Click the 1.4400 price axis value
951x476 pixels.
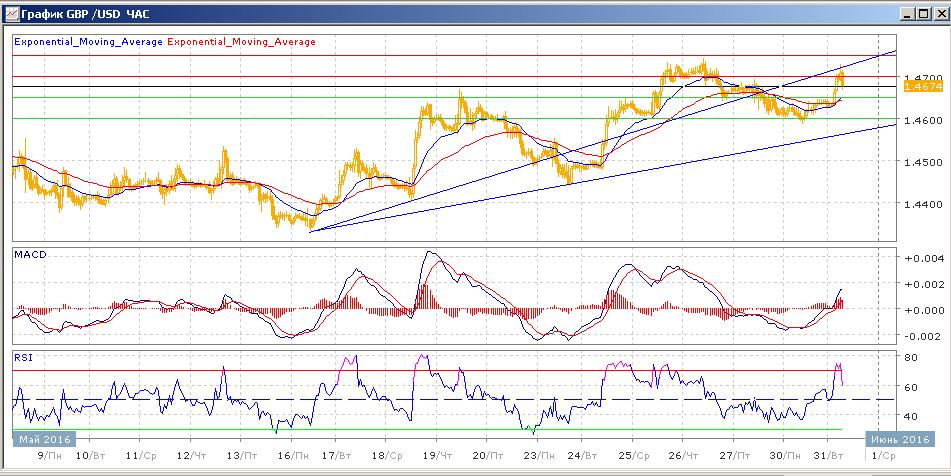919,204
